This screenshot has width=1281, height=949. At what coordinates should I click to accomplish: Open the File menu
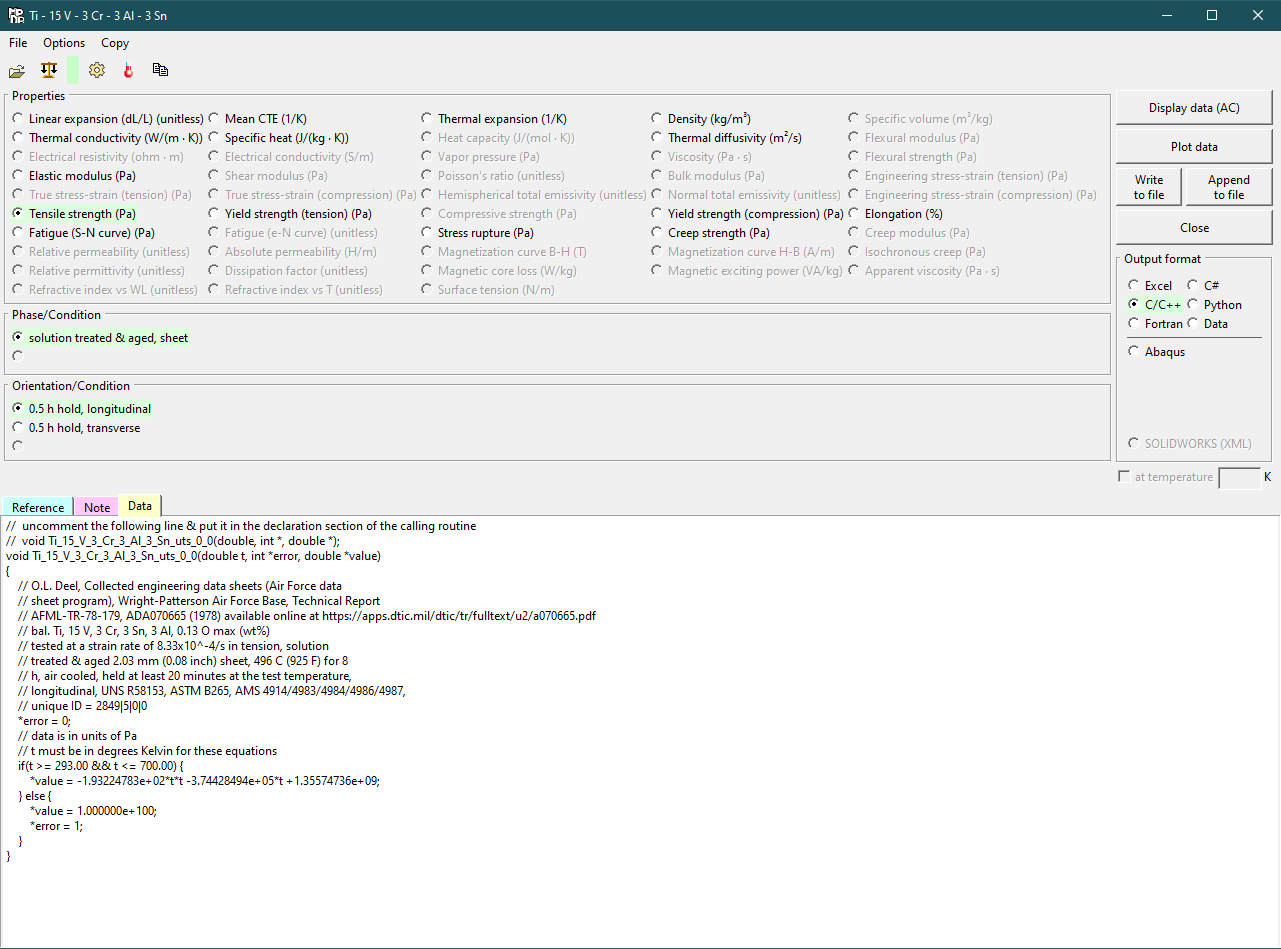pos(18,43)
